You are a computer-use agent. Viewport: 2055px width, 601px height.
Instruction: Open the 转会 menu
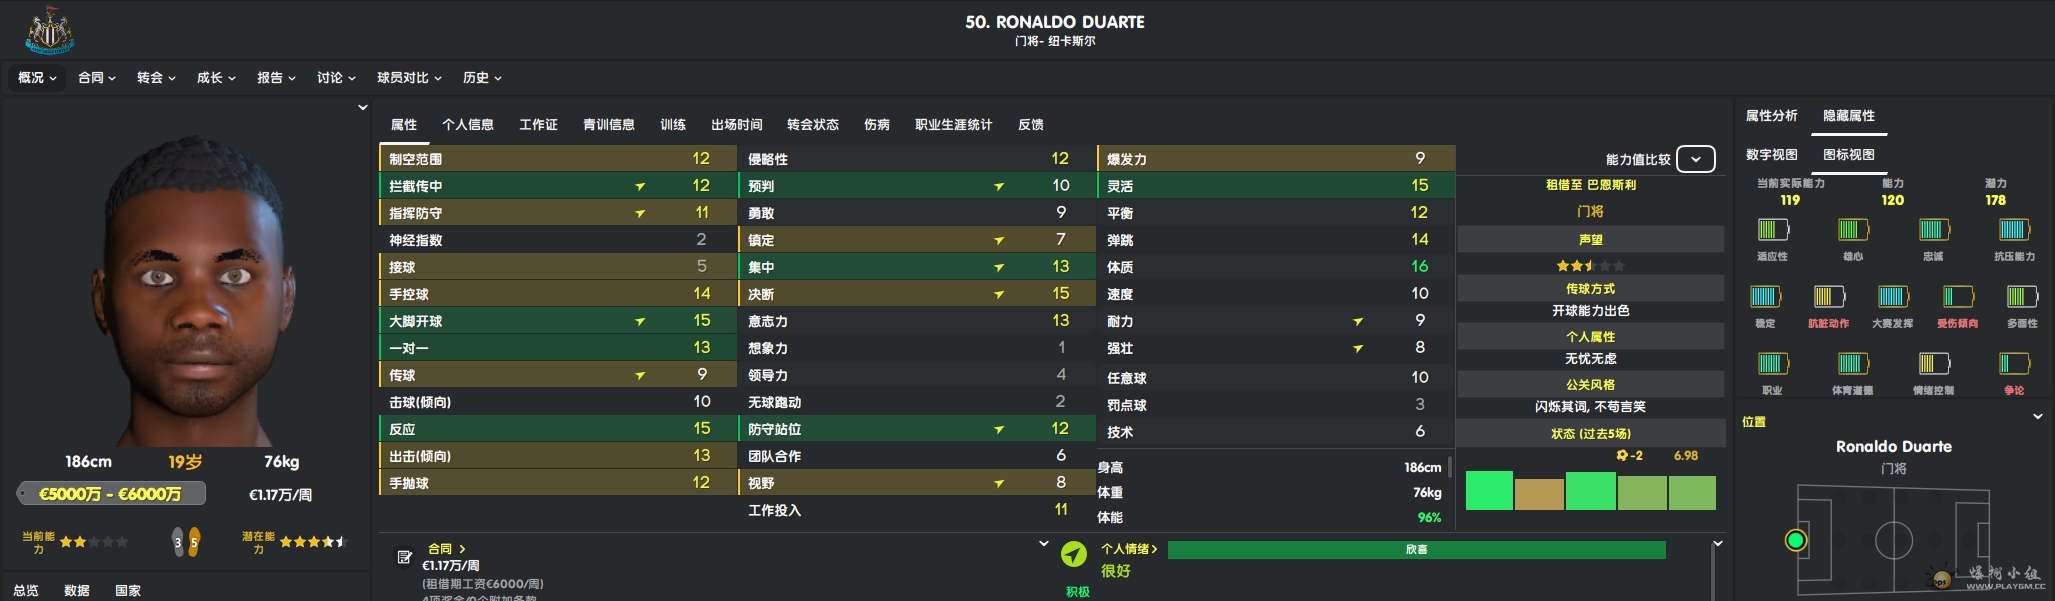click(x=156, y=78)
